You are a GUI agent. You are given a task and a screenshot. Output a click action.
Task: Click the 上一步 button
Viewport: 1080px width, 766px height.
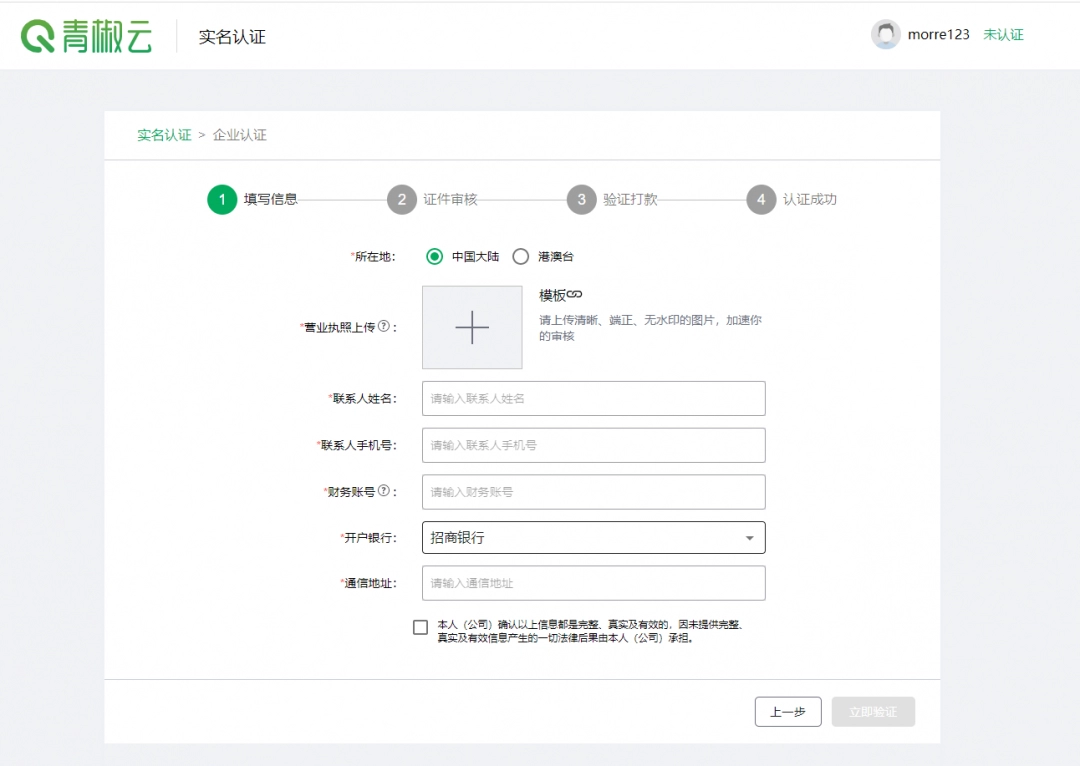coord(788,711)
